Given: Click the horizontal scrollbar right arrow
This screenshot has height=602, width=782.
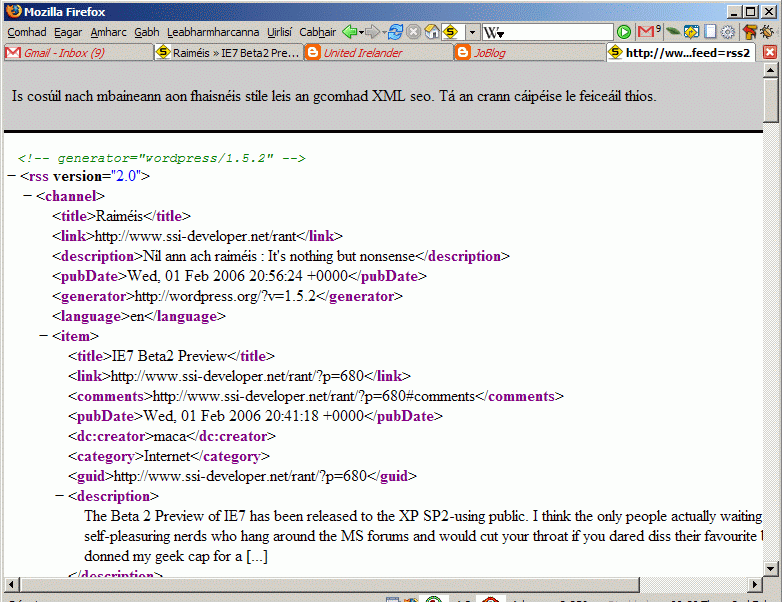Looking at the screenshot, I should click(x=755, y=584).
